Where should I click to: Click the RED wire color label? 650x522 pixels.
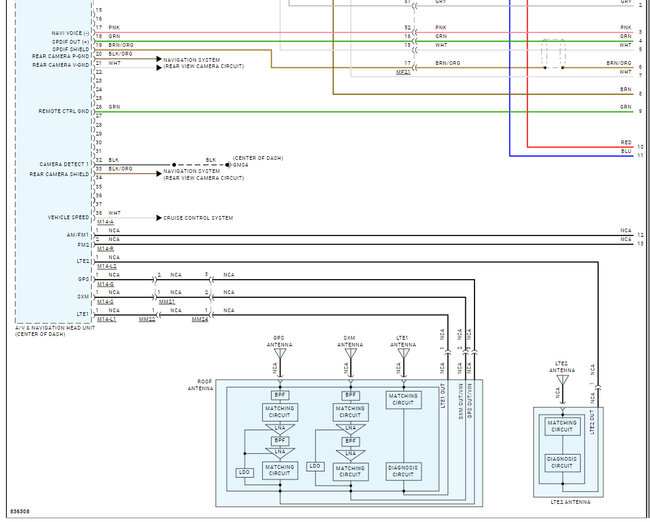626,142
